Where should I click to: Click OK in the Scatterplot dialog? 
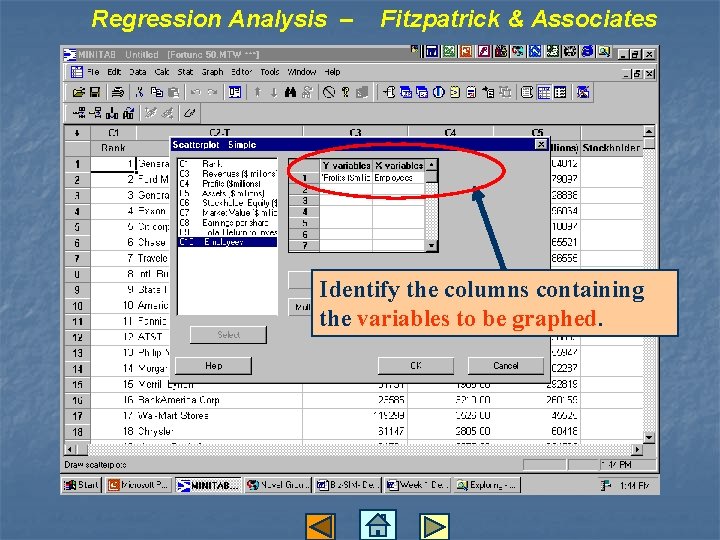click(416, 366)
